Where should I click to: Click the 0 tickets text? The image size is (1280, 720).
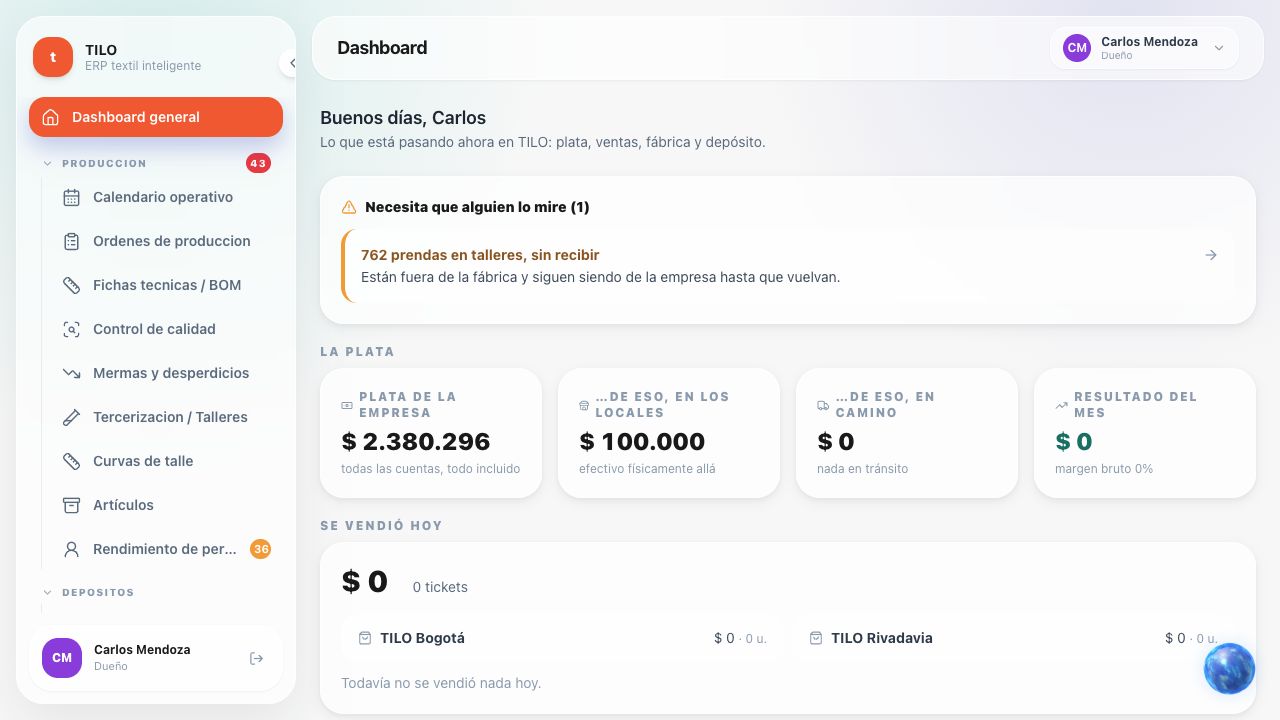pyautogui.click(x=440, y=587)
